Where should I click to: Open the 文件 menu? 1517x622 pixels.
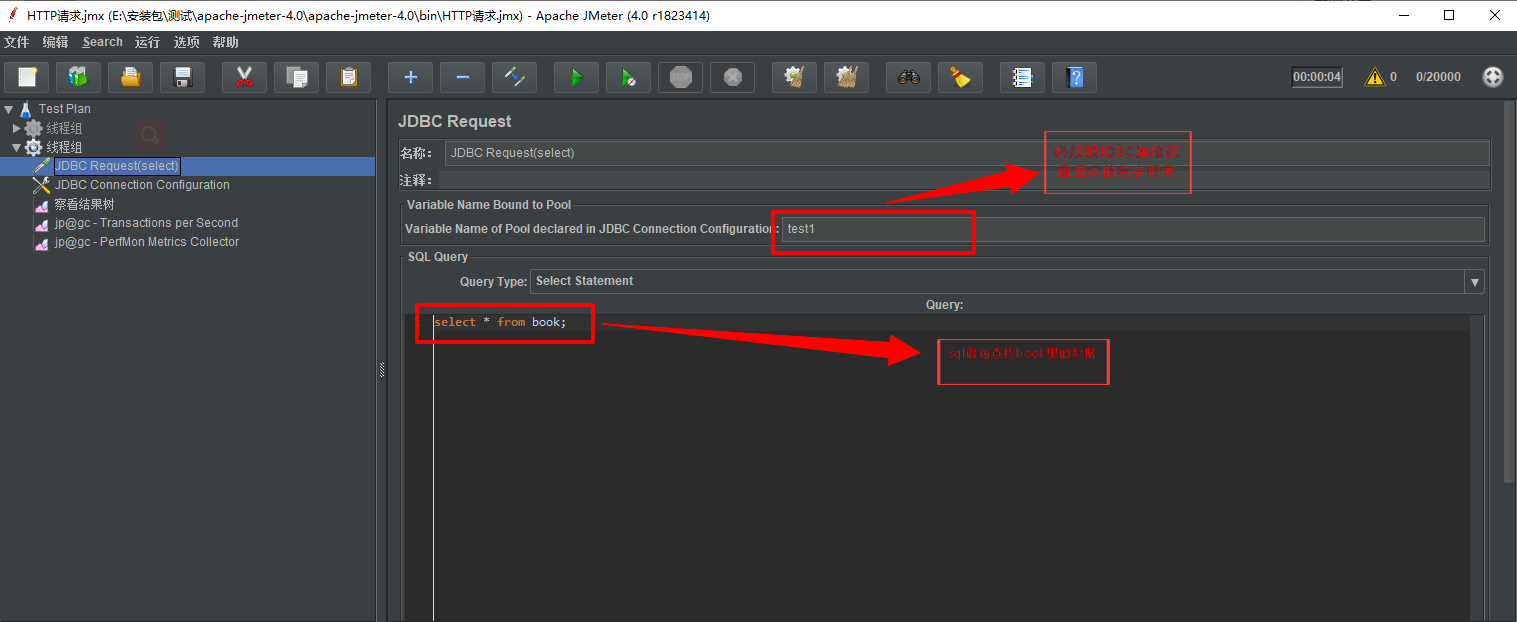tap(17, 42)
